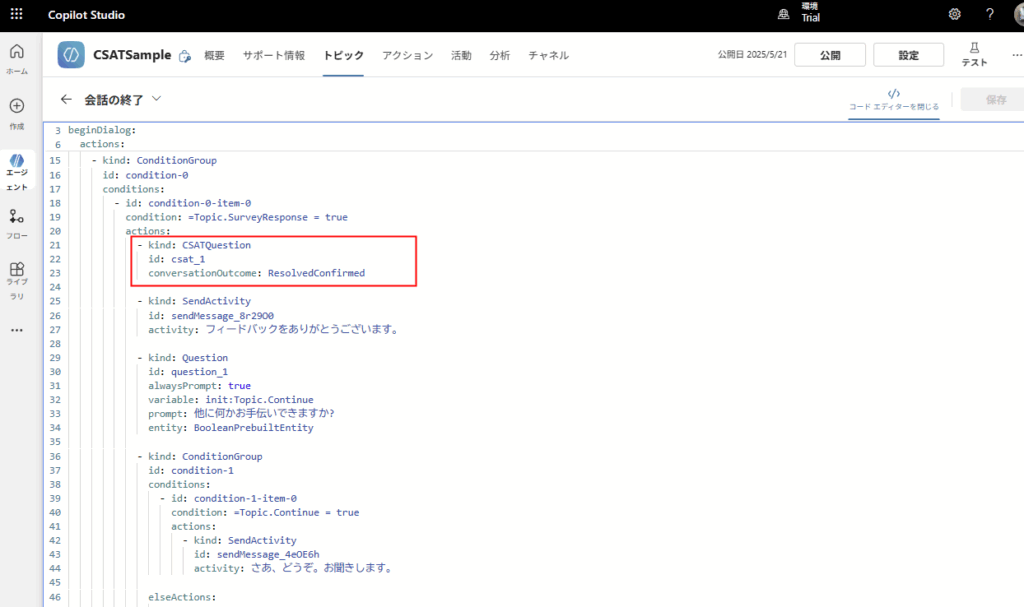Click the 'id: csat_1' code line
Viewport: 1024px width, 607px height.
pyautogui.click(x=176, y=259)
